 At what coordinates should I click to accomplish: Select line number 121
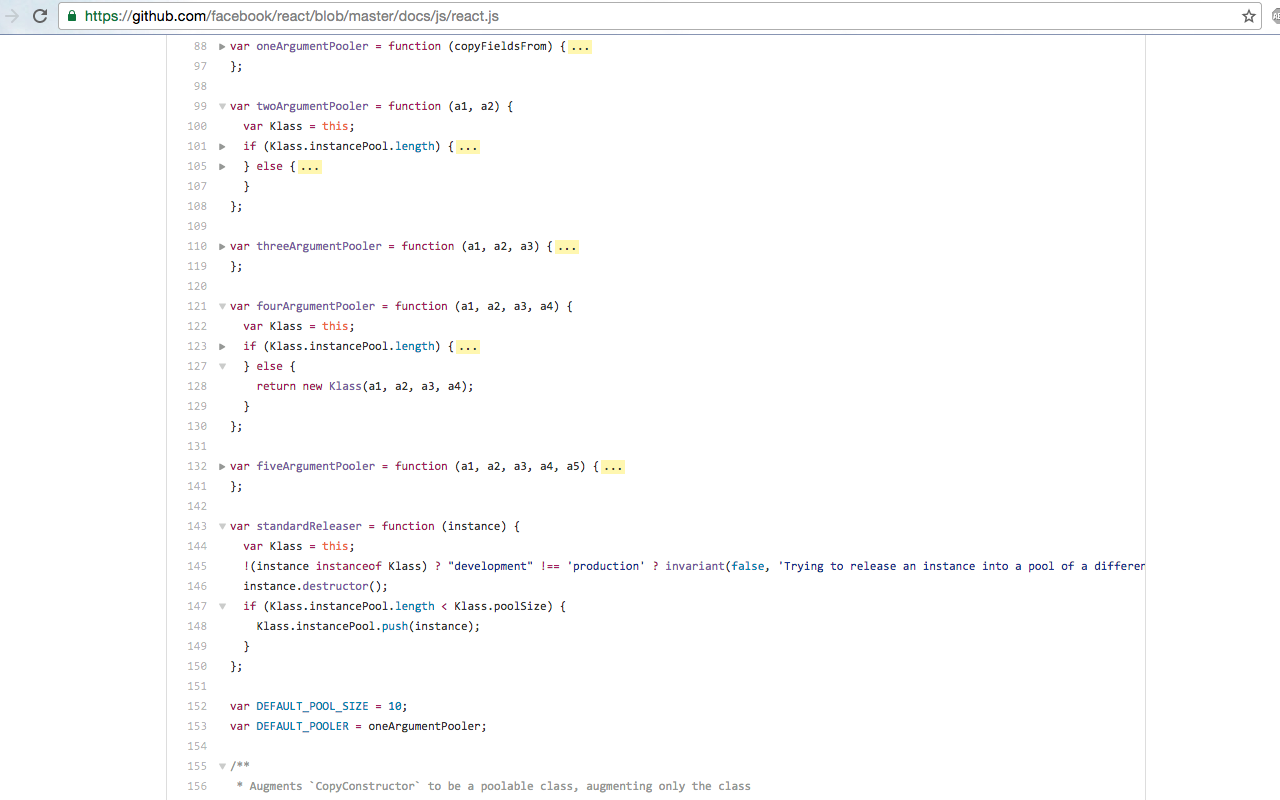coord(197,306)
